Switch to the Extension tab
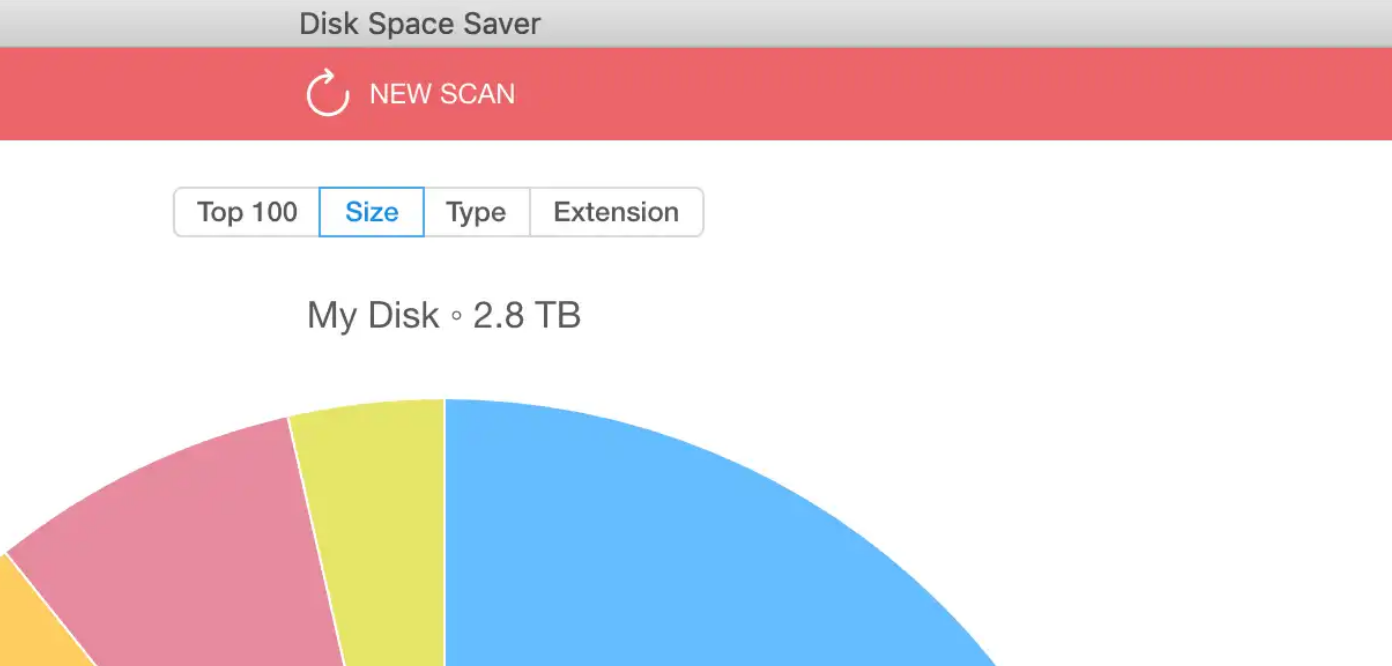The image size is (1392, 666). pos(615,212)
